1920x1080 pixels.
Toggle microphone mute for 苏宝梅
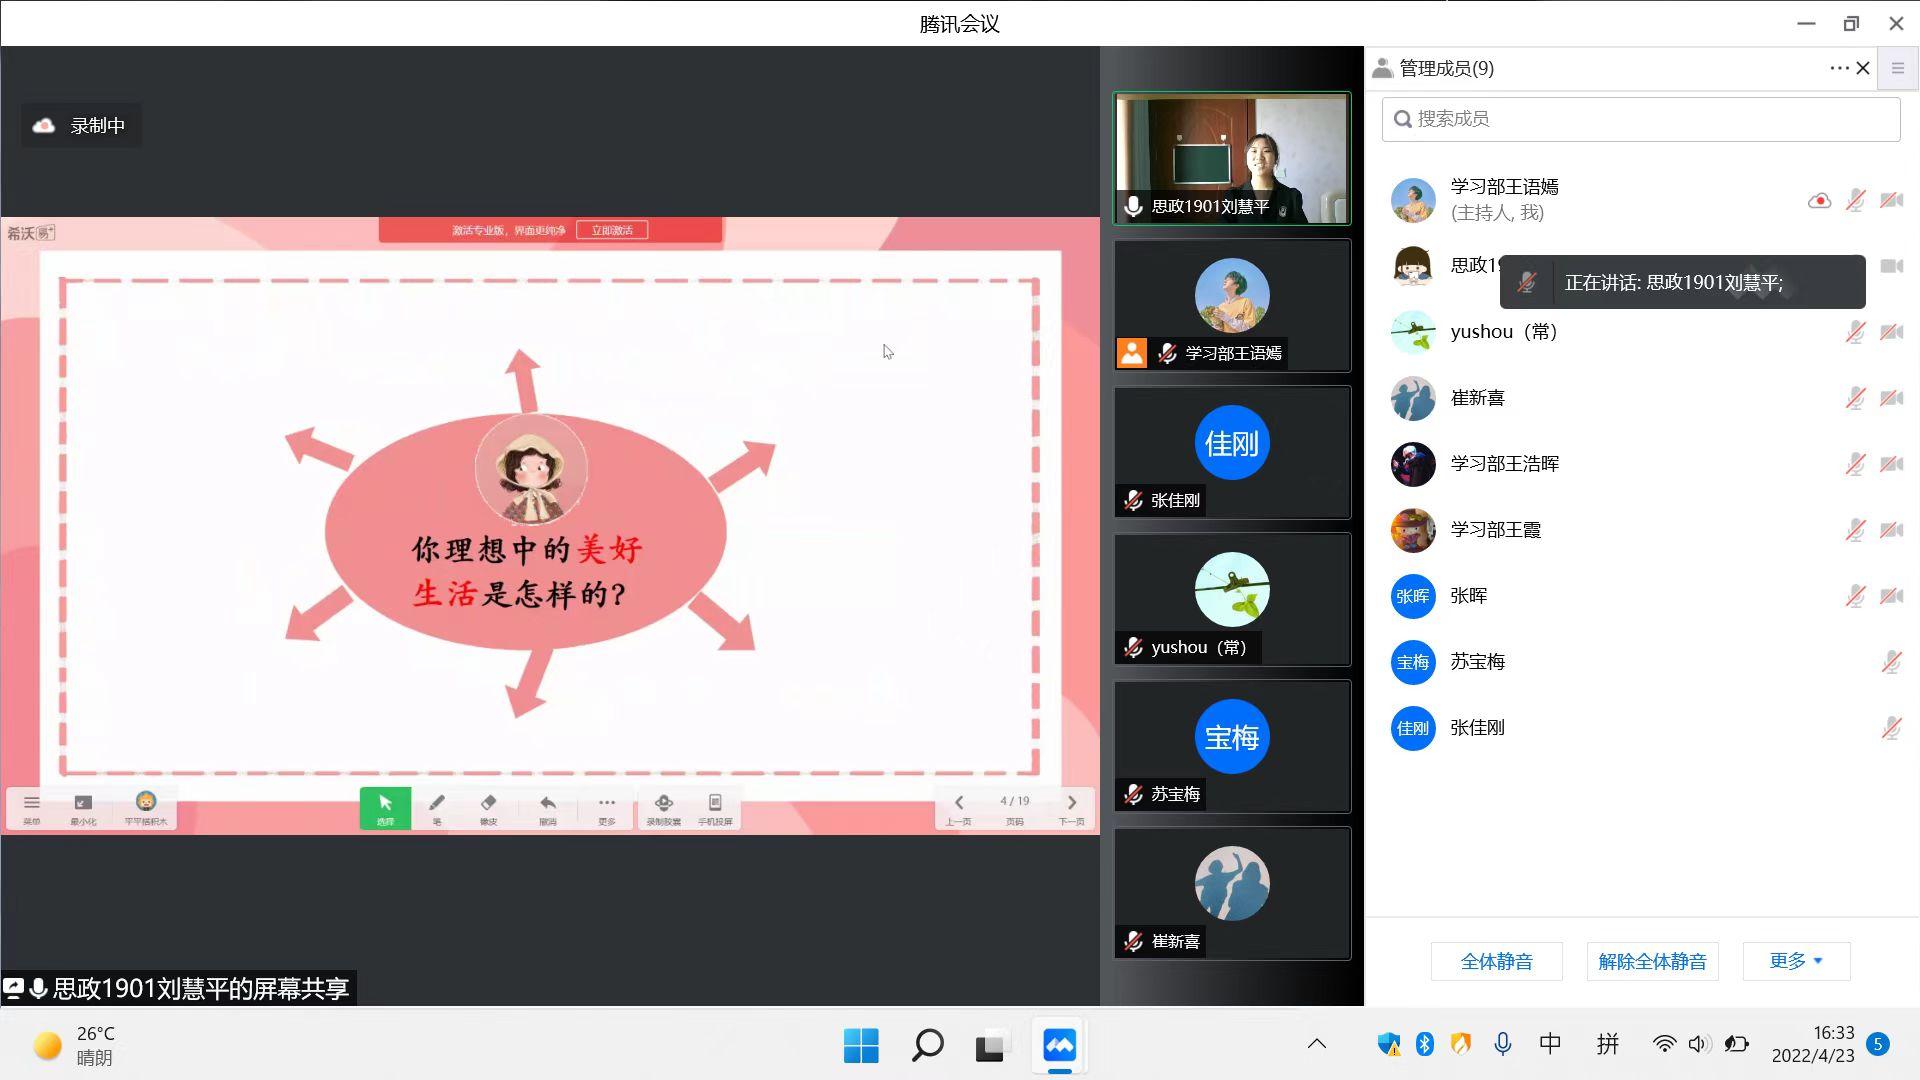point(1891,662)
